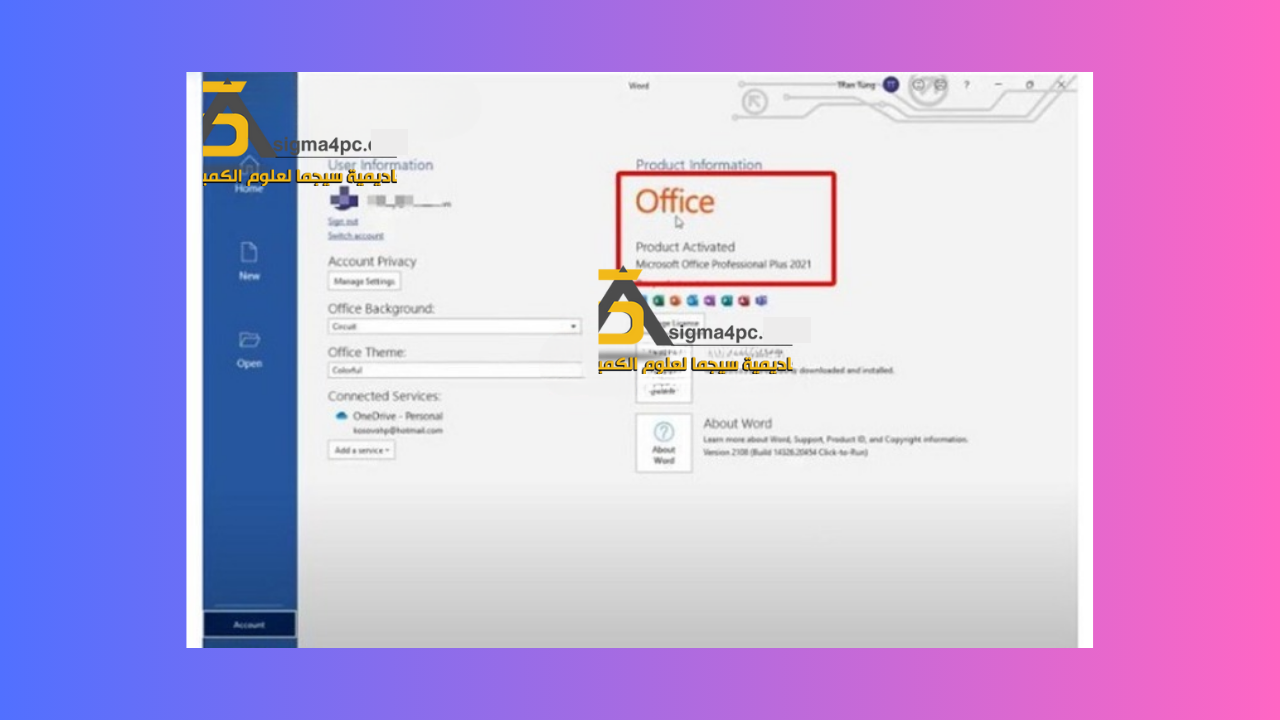The height and width of the screenshot is (720, 1280).
Task: Click the Sign out link
Action: point(343,221)
